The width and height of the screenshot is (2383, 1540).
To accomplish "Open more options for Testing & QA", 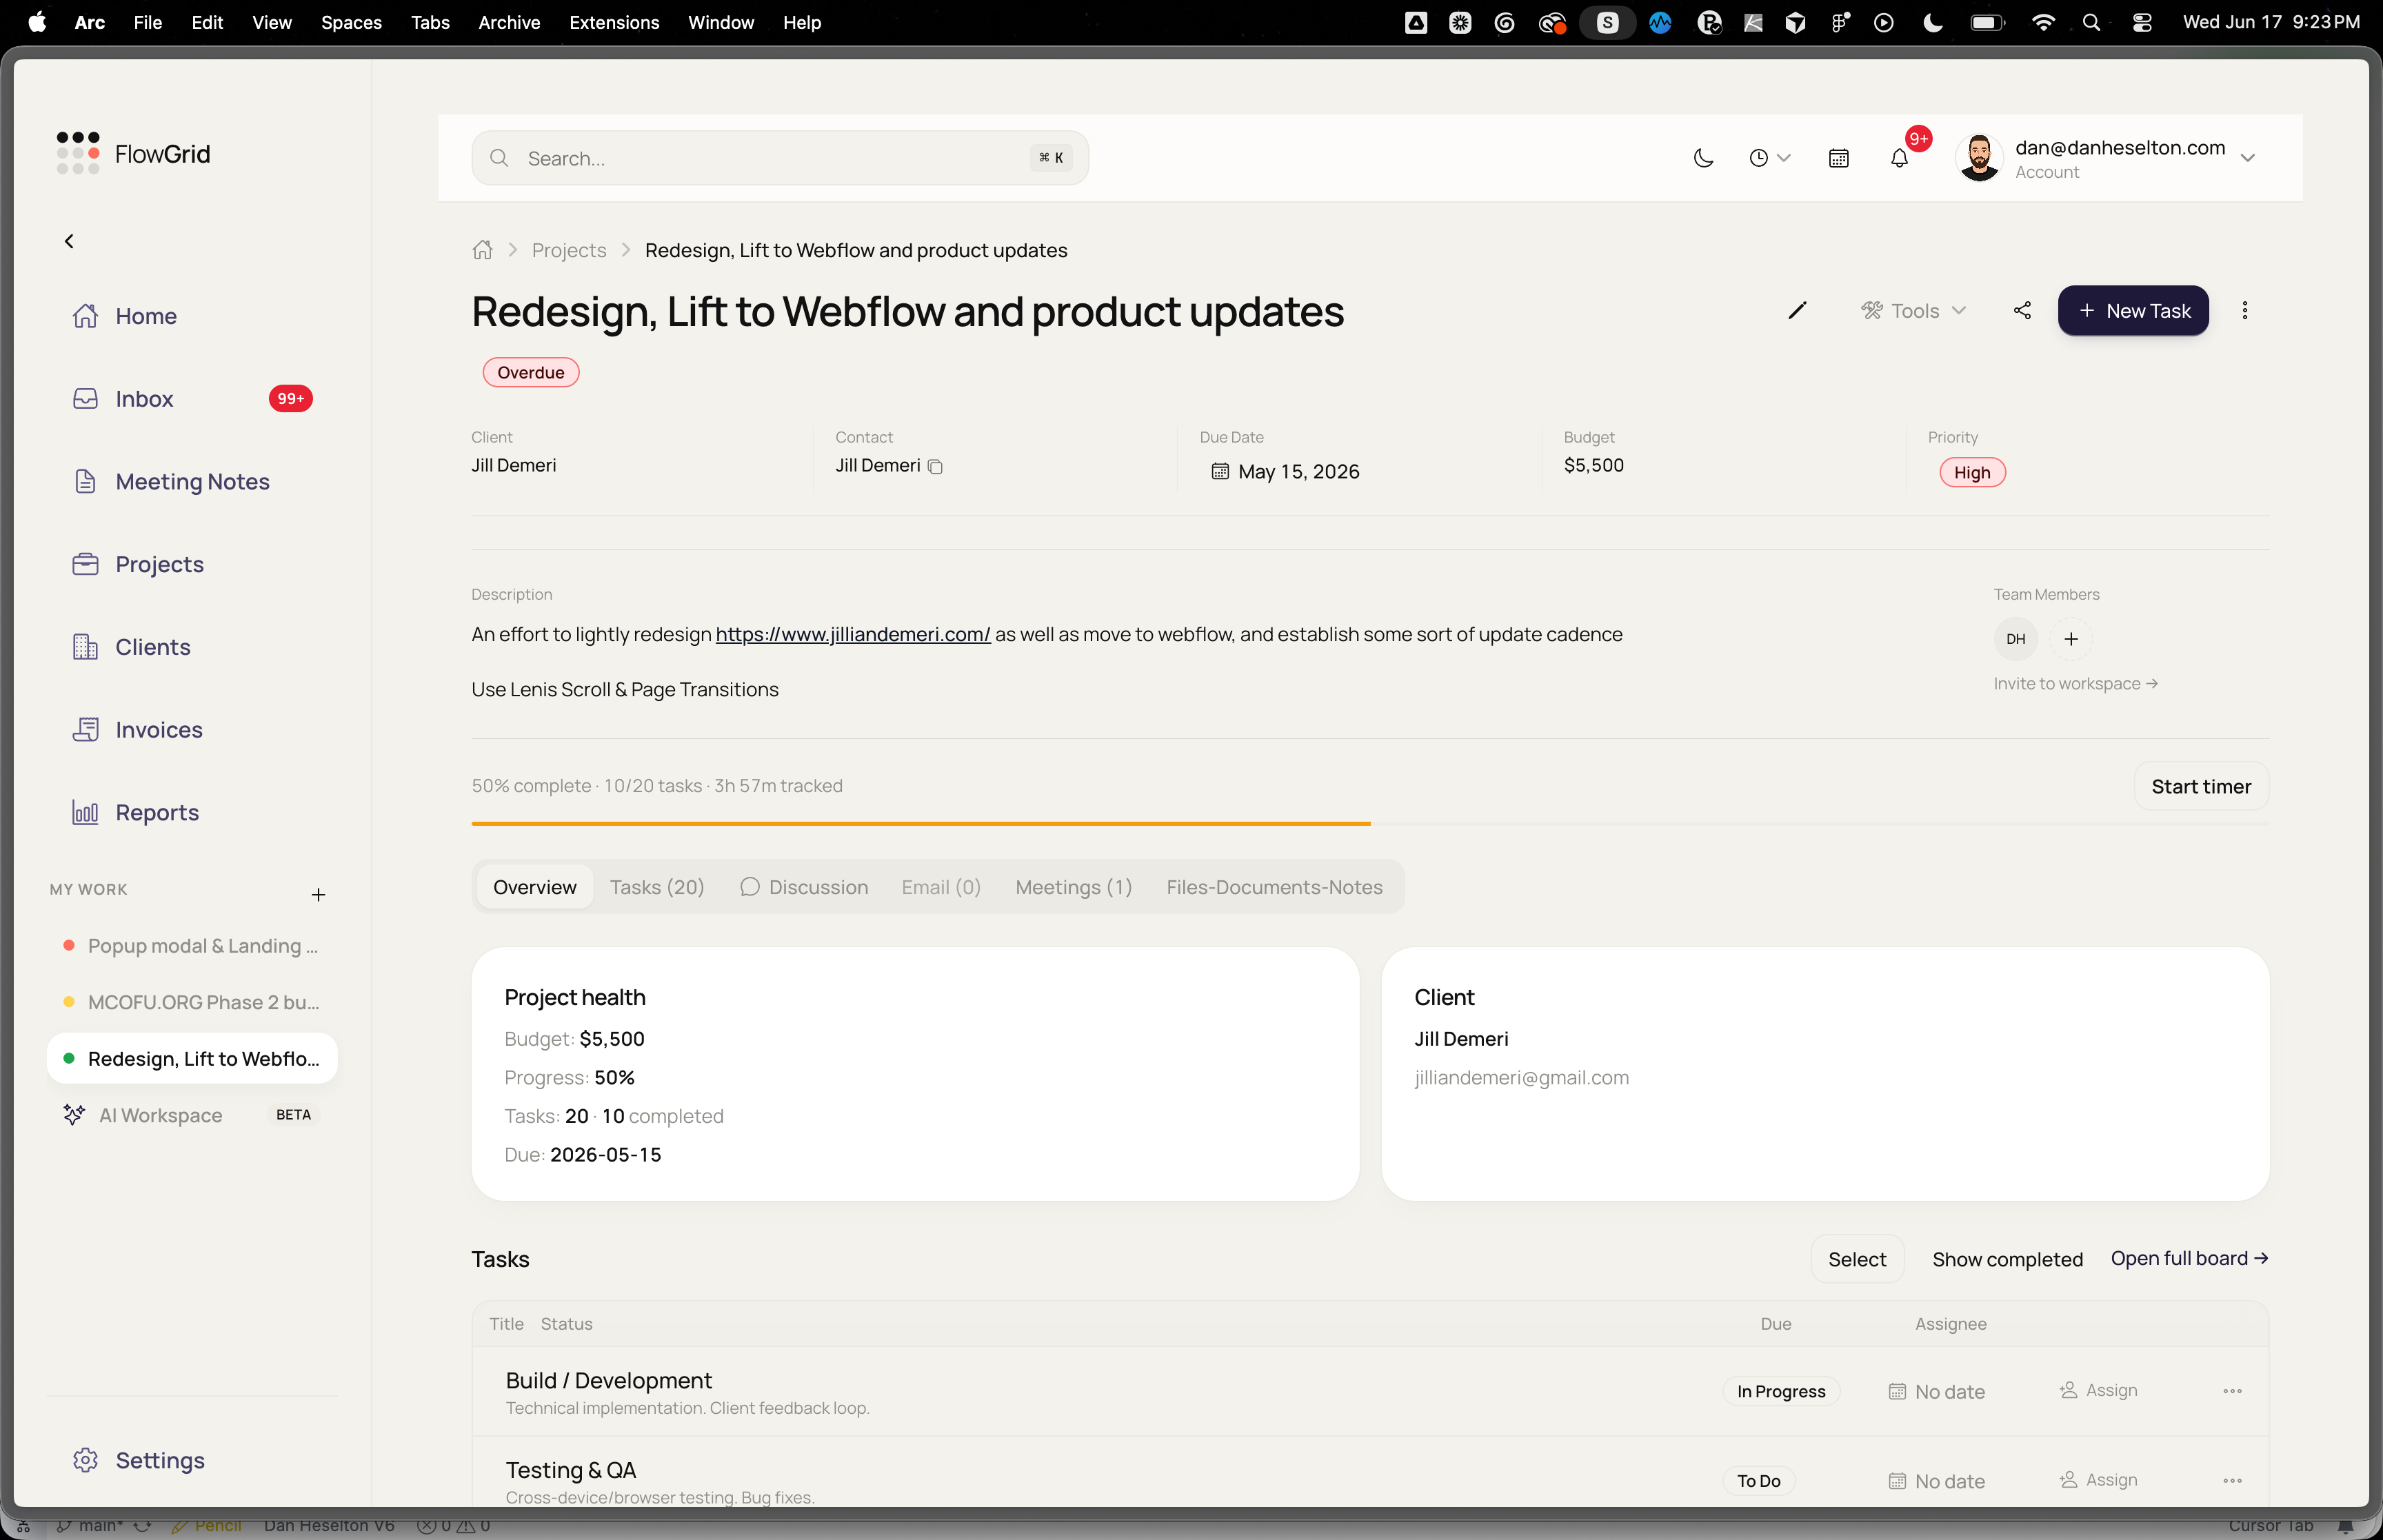I will point(2232,1481).
